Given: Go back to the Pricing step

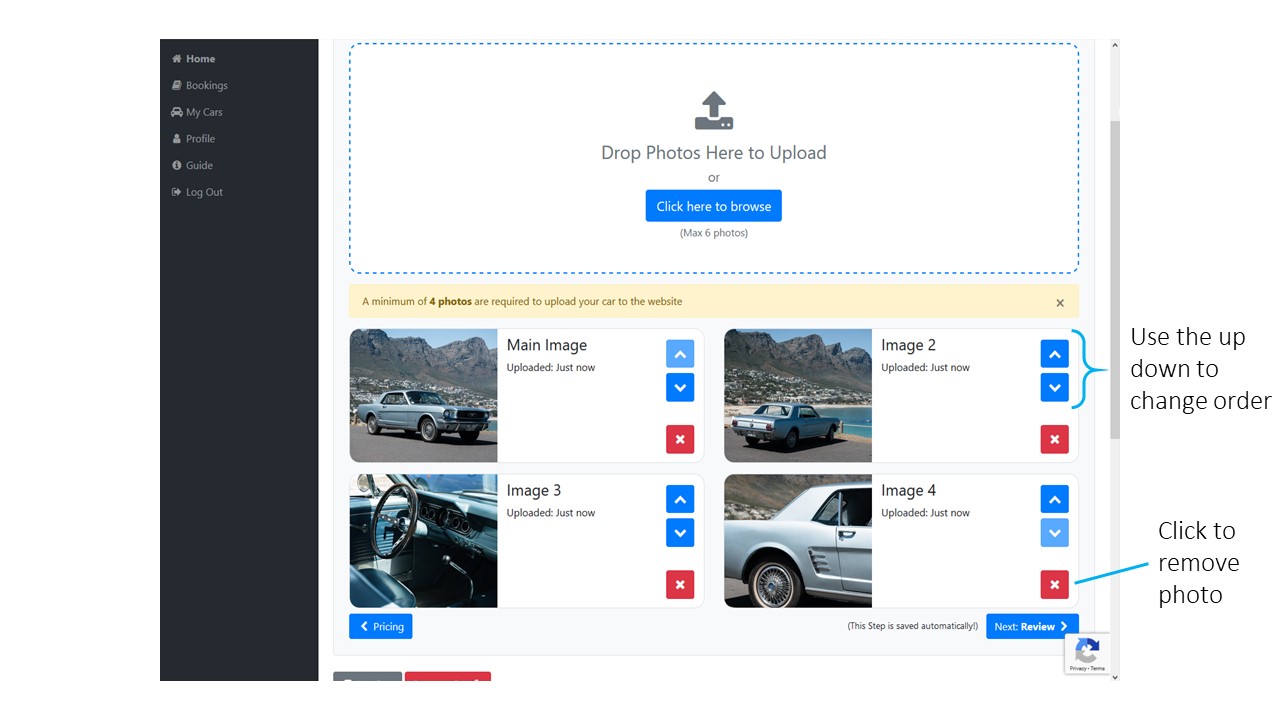Looking at the screenshot, I should [x=381, y=626].
